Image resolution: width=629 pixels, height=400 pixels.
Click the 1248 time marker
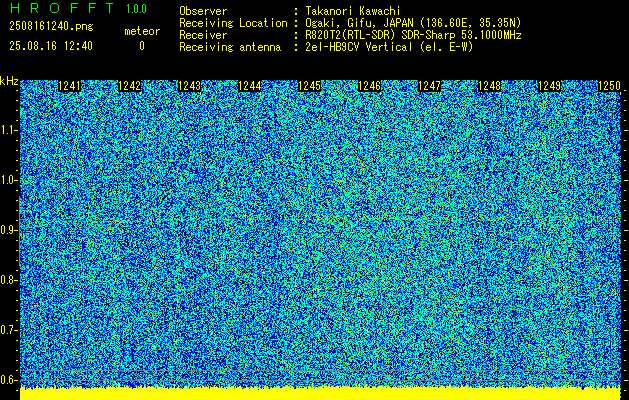(490, 86)
